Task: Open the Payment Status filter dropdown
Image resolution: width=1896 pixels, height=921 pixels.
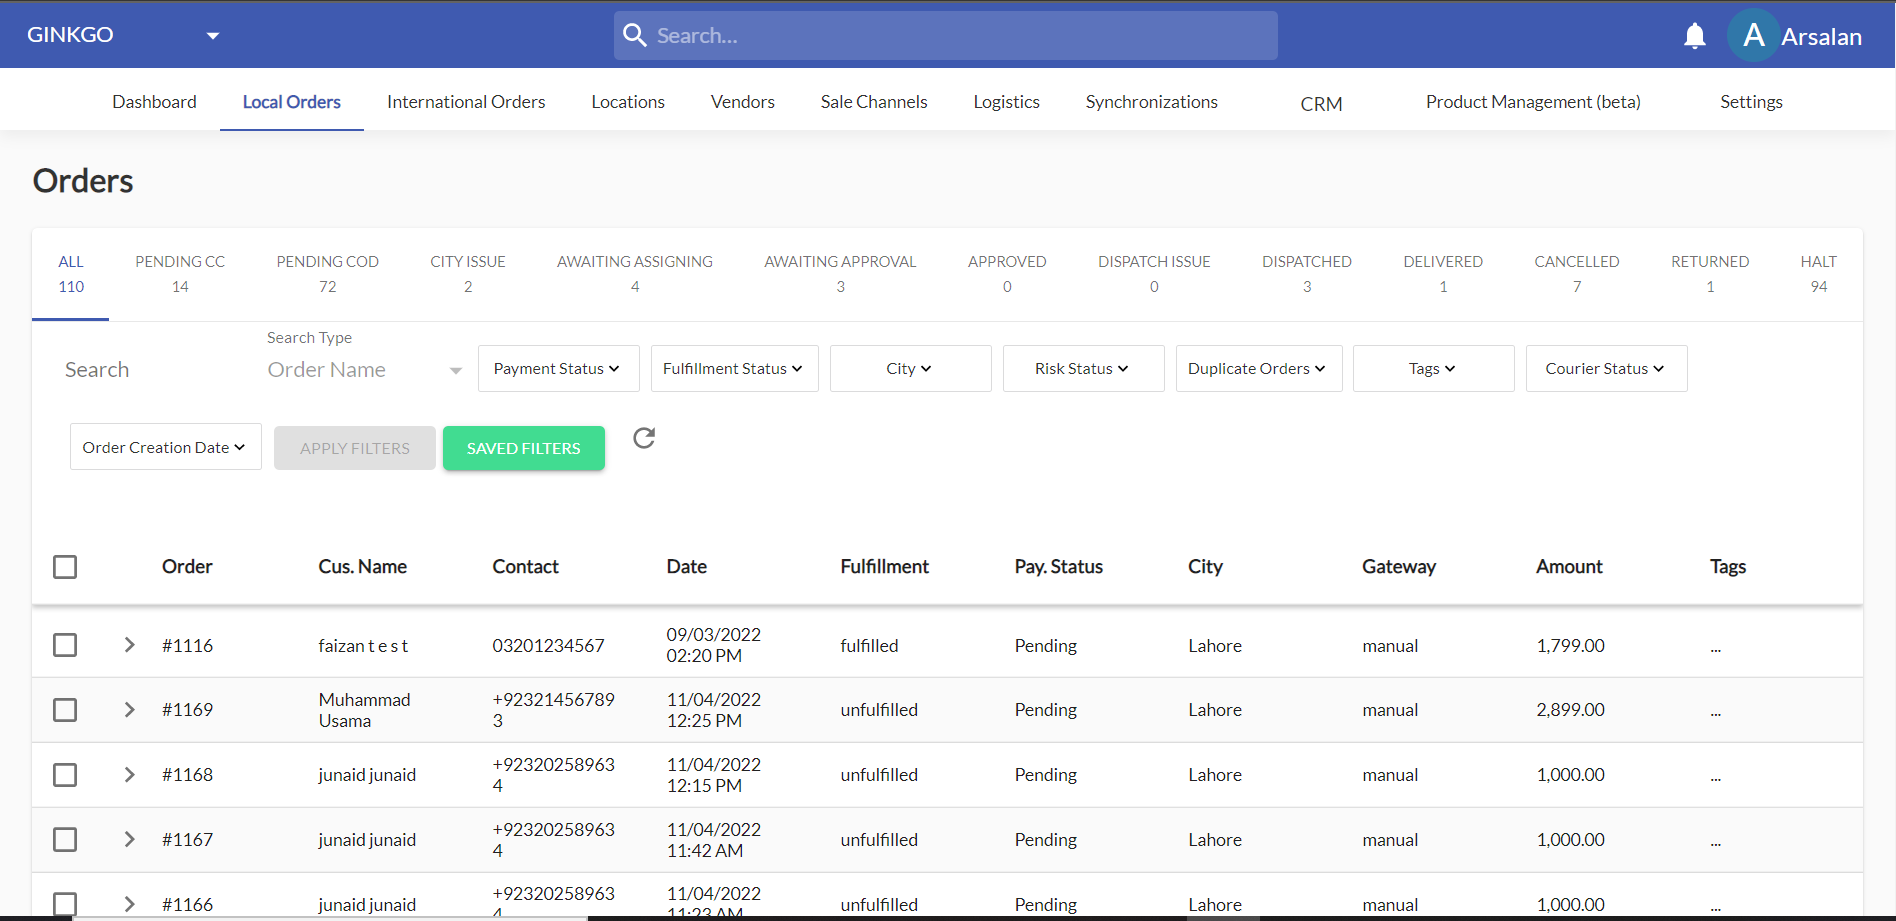Action: point(558,368)
